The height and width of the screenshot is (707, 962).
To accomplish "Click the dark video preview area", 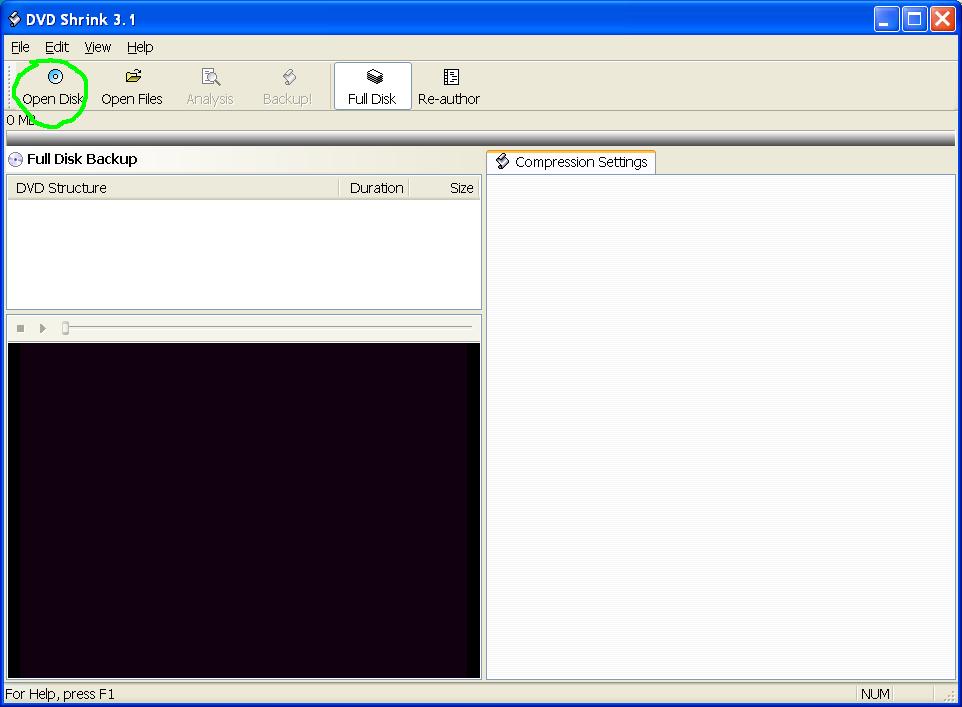I will pyautogui.click(x=244, y=511).
